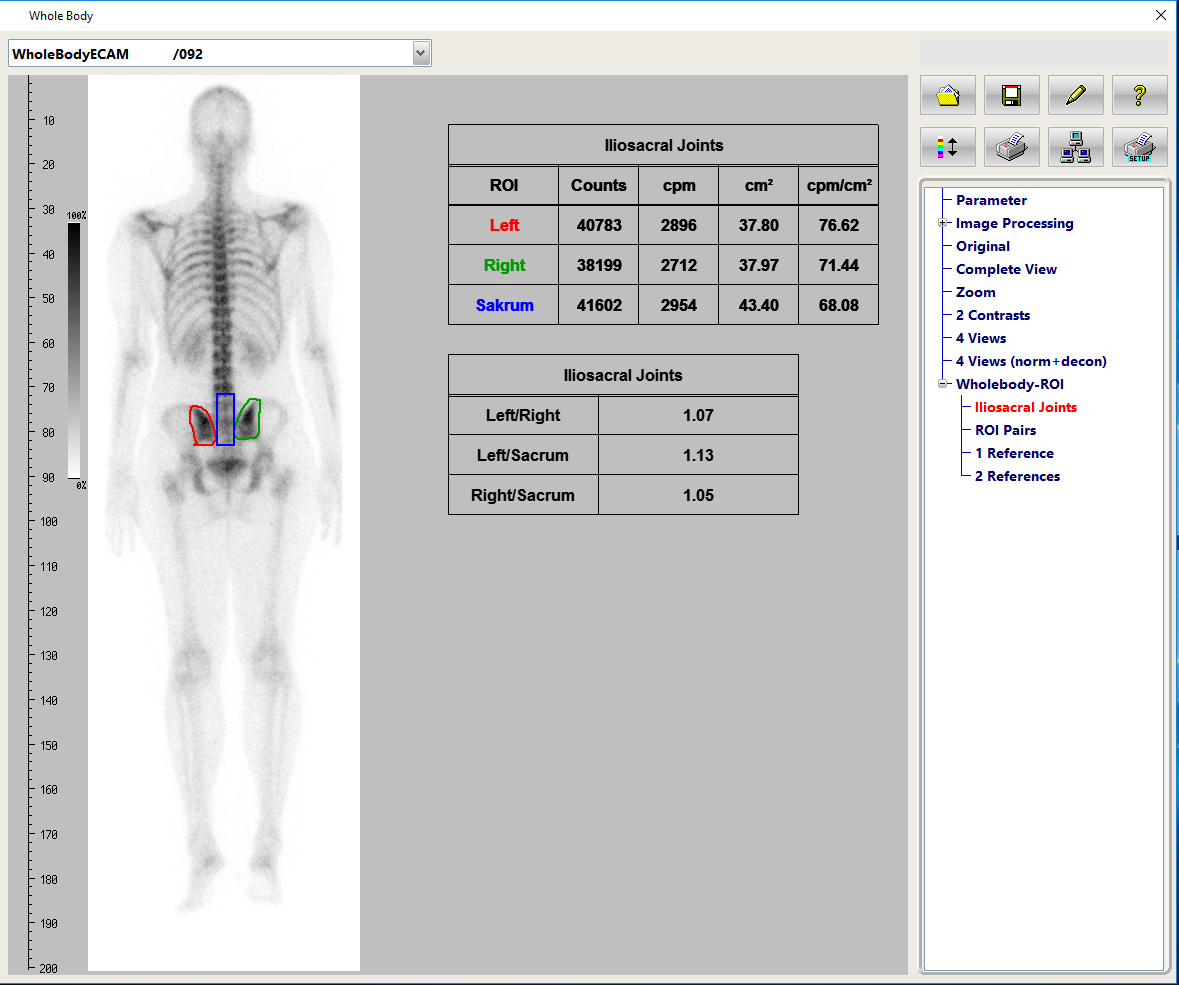Select Complete View in the tree
Screen dimensions: 1179x985
click(x=1005, y=269)
